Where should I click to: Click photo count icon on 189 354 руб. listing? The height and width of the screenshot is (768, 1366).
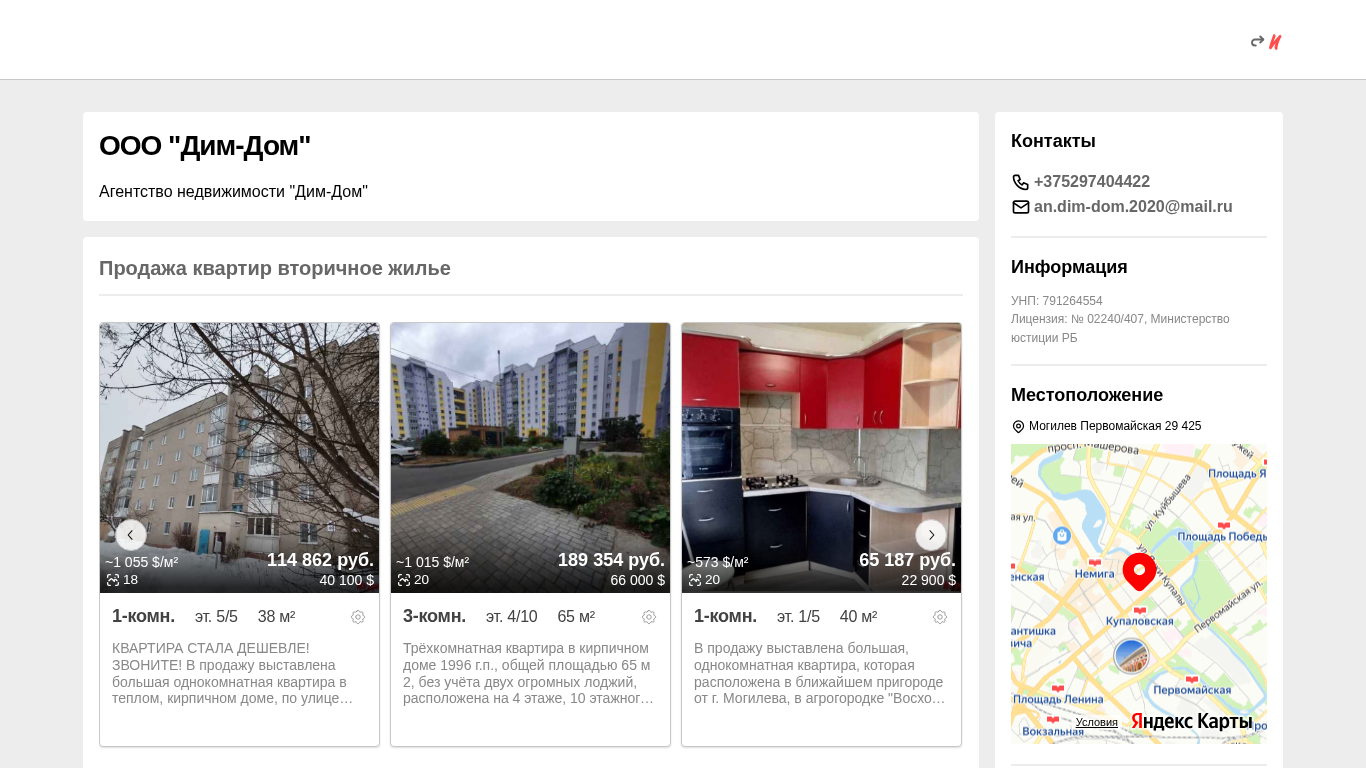pyautogui.click(x=404, y=580)
